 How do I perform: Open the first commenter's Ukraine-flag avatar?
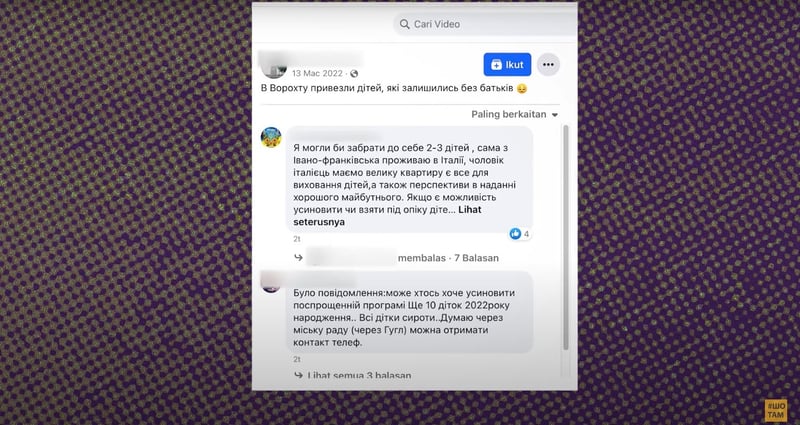[x=271, y=137]
